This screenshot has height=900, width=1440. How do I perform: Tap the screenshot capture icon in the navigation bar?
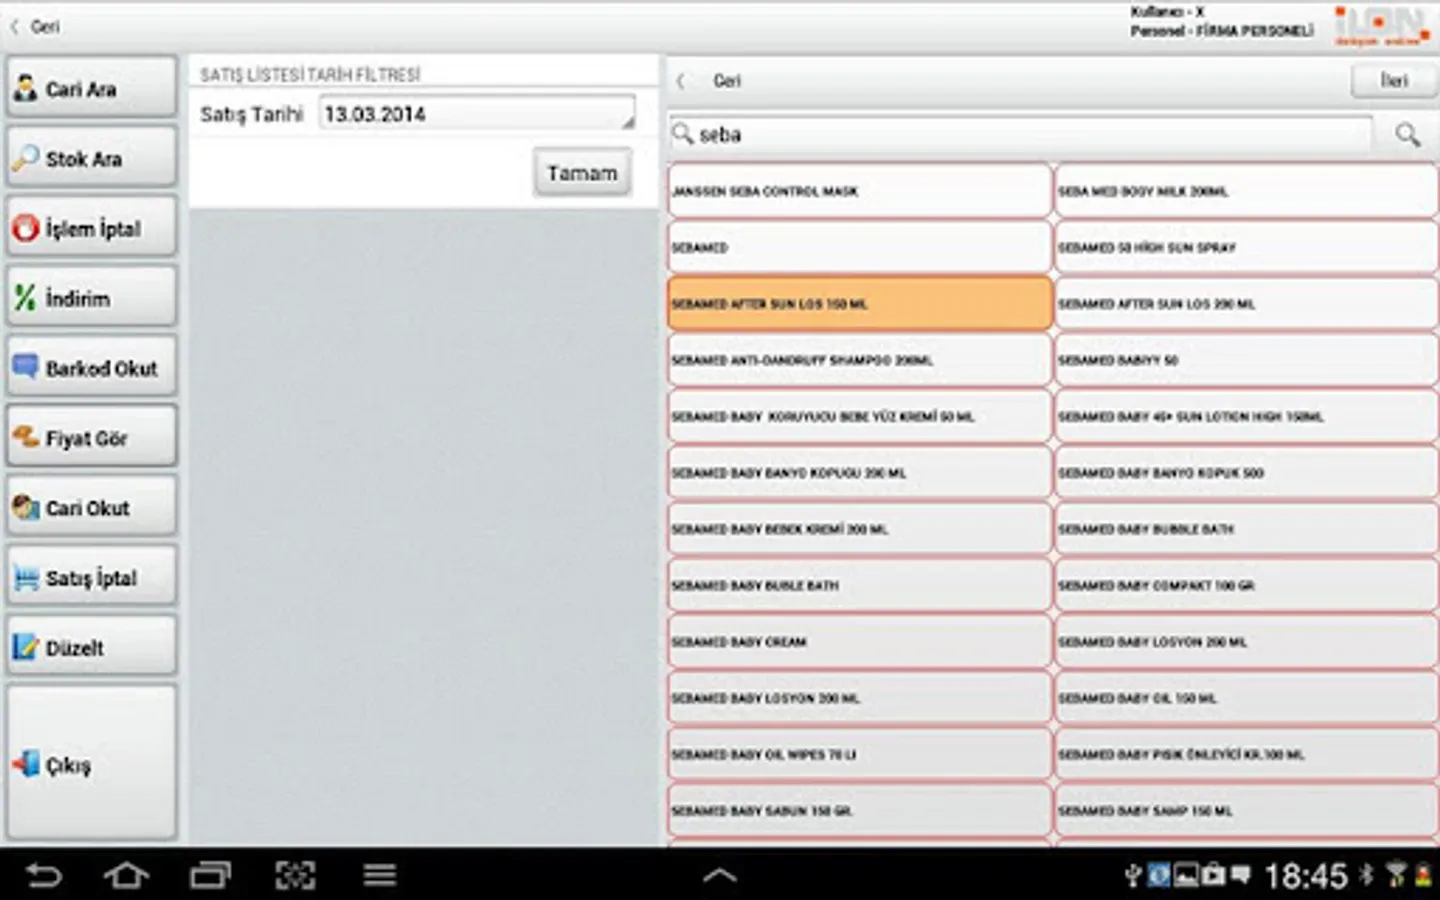tap(295, 876)
